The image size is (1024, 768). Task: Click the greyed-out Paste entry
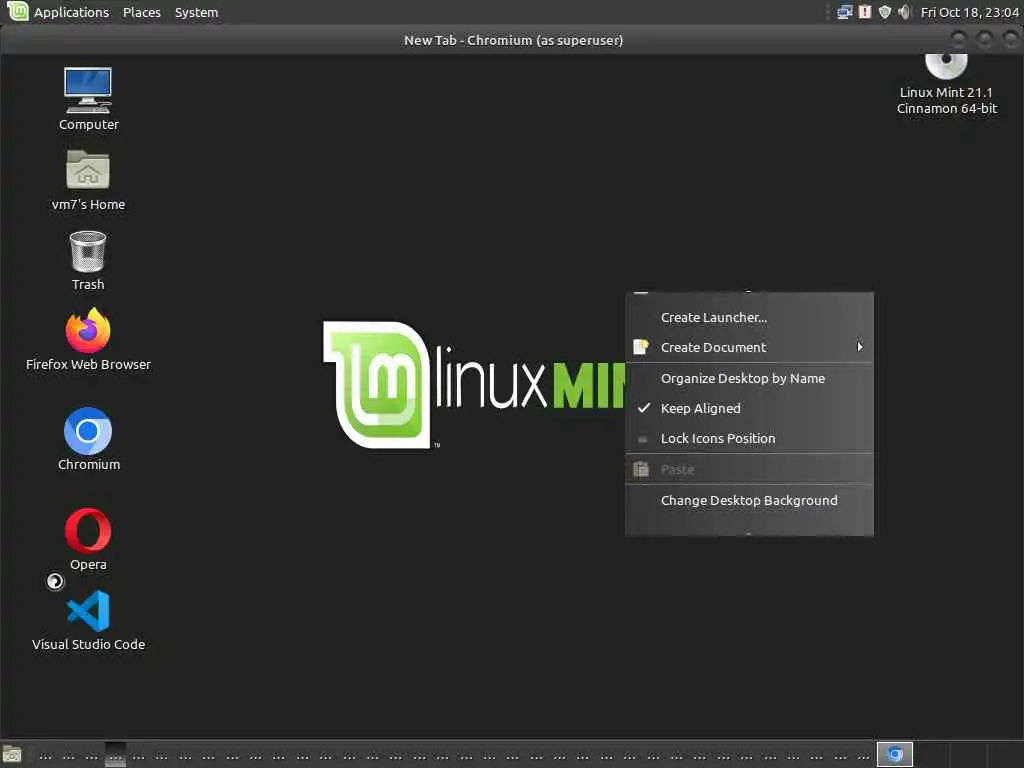[749, 469]
